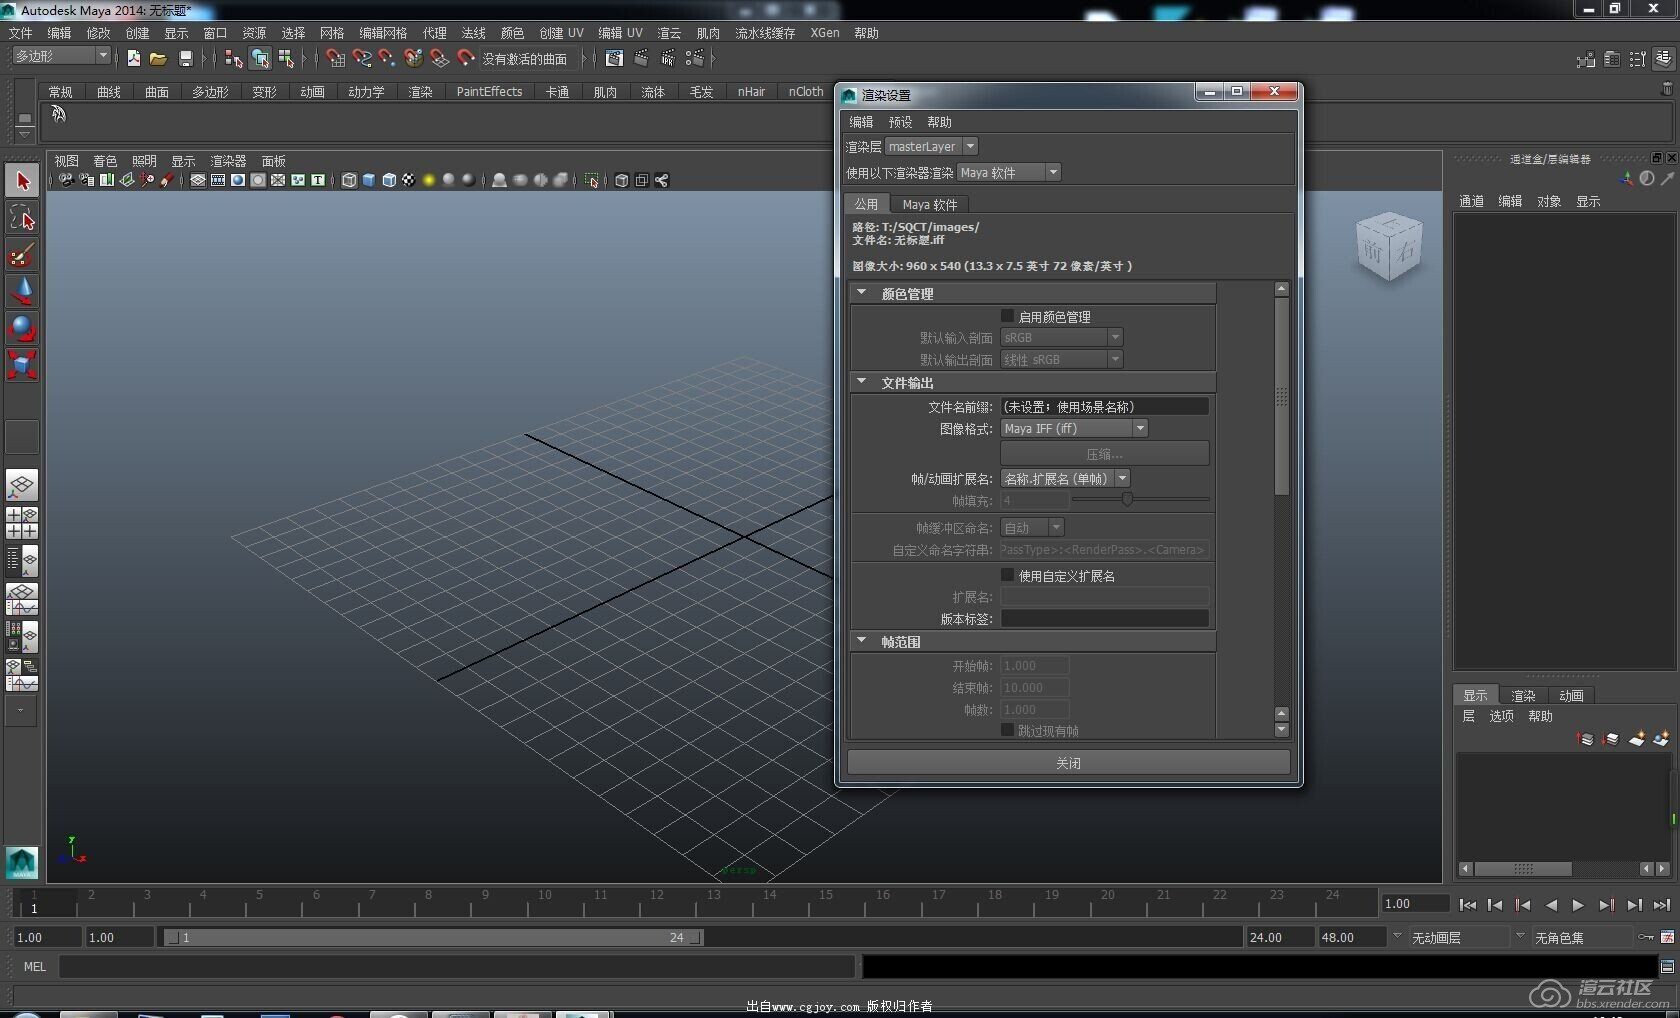Select the Scale tool red icon
The width and height of the screenshot is (1680, 1018).
[x=22, y=364]
